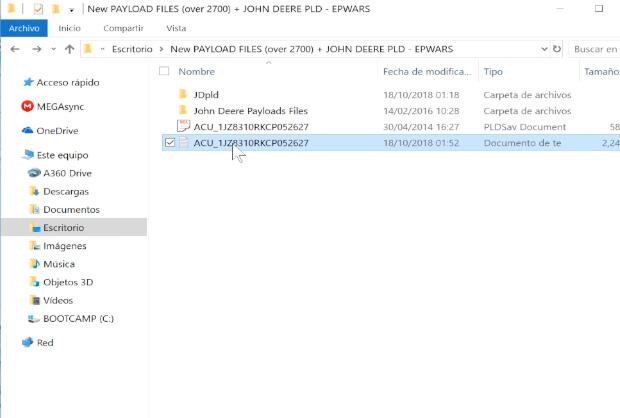Click the properties checkmark icon in title bar

tap(38, 9)
